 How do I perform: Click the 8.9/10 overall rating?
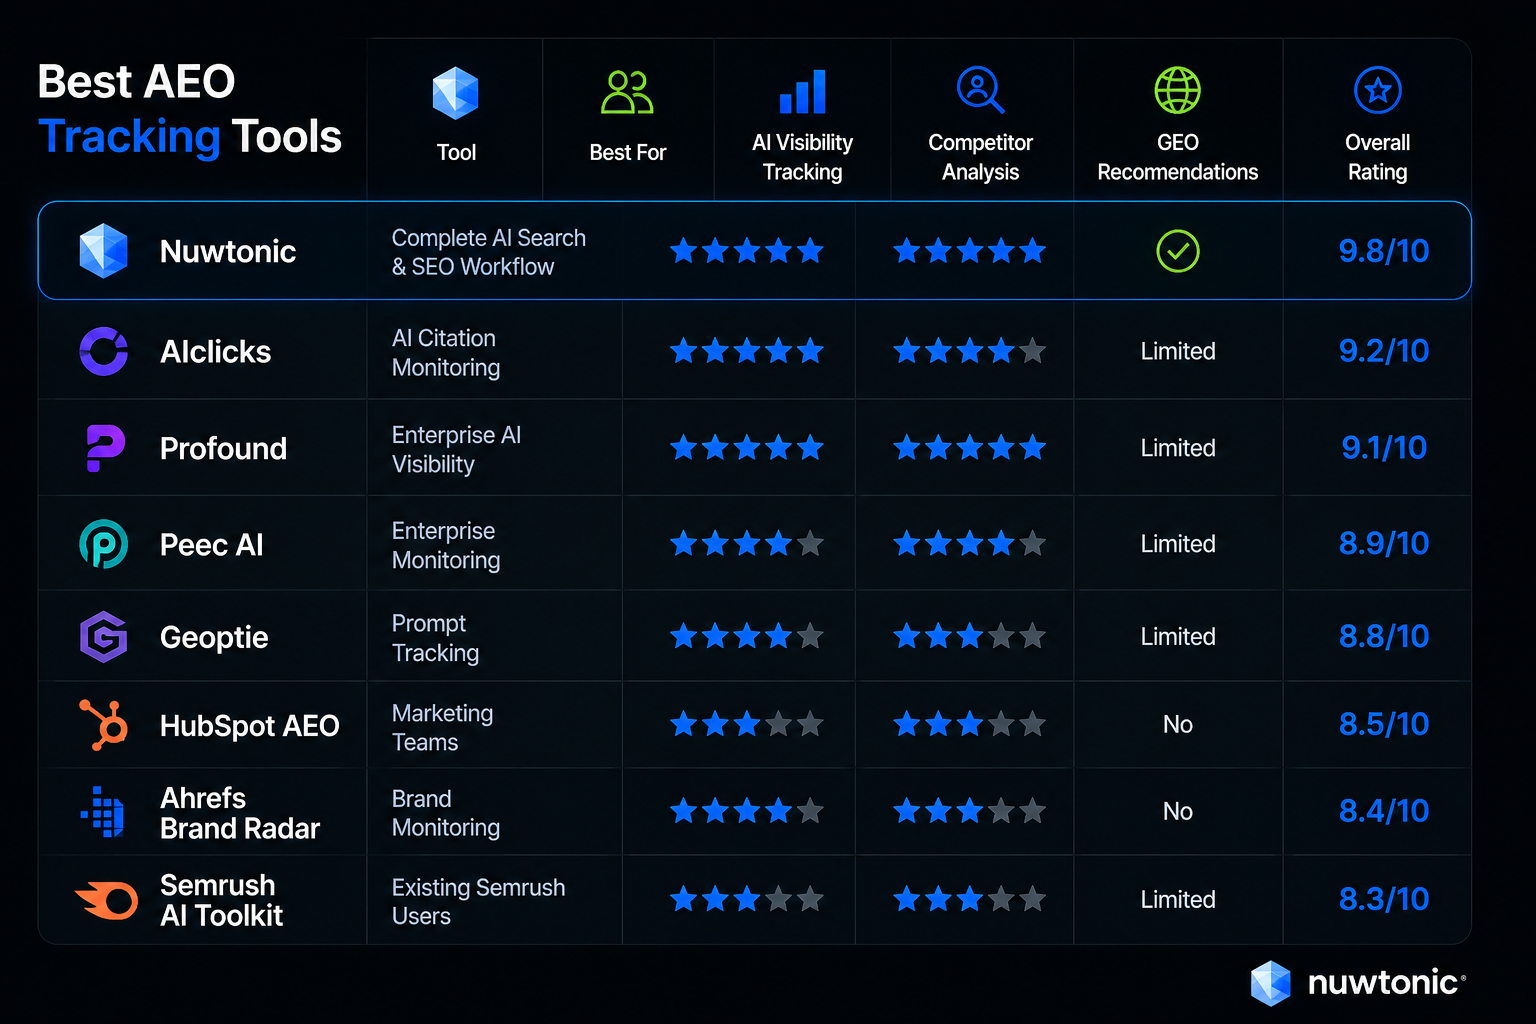(x=1384, y=544)
